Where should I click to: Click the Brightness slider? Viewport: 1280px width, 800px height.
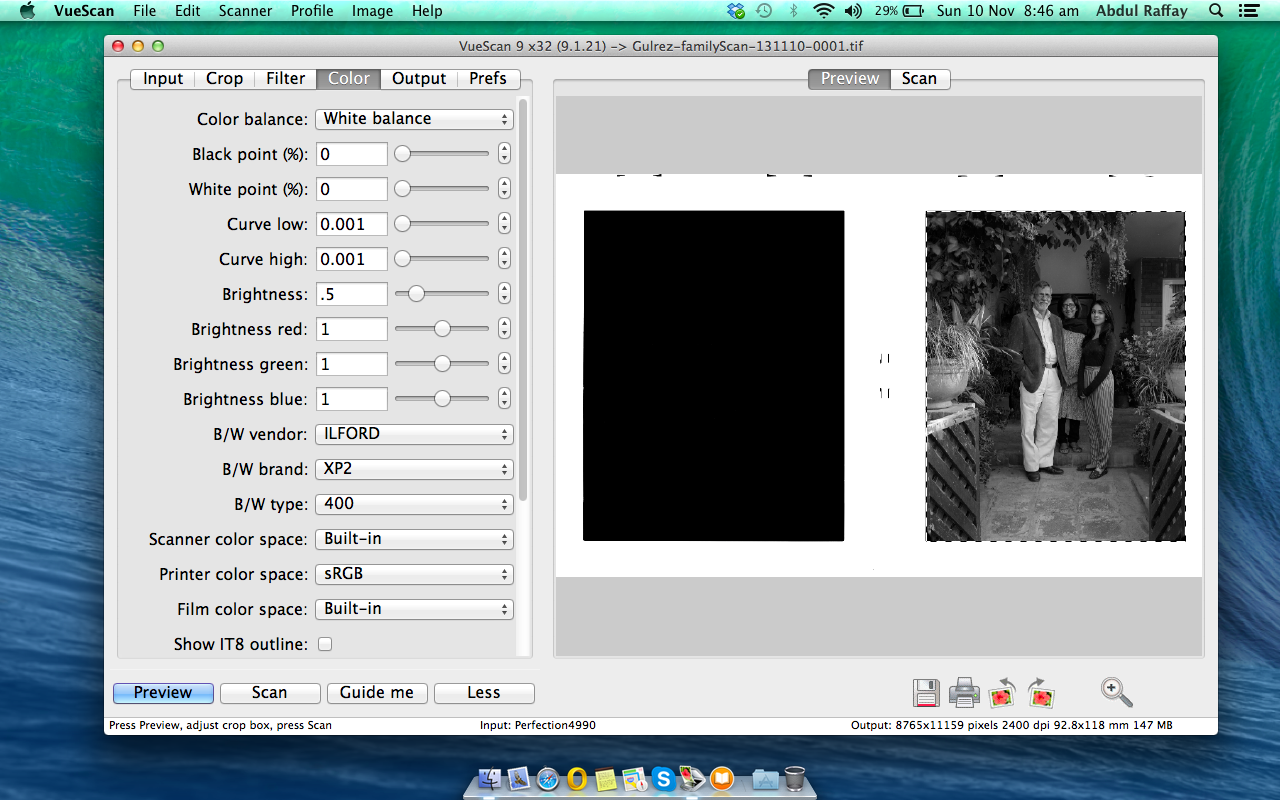pos(442,294)
